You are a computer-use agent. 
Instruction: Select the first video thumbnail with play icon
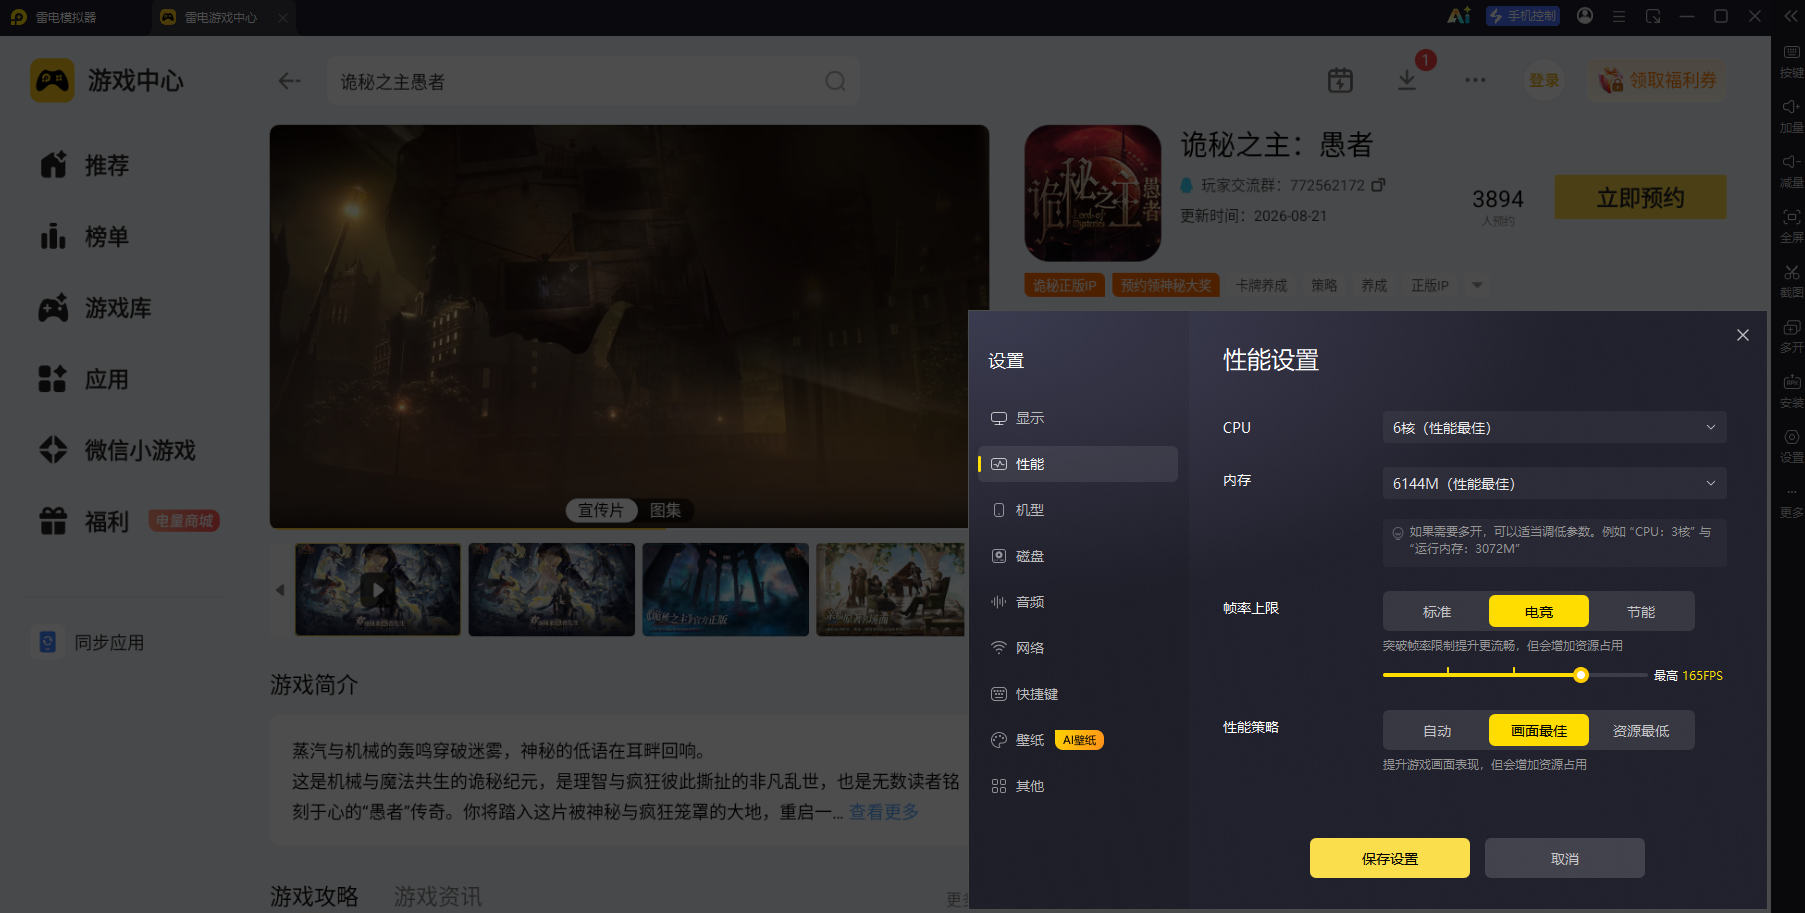point(378,589)
